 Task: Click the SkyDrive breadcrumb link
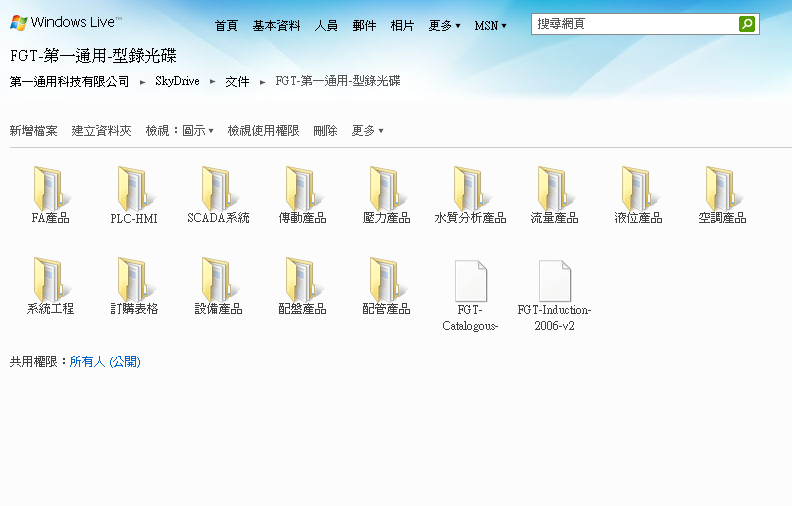pyautogui.click(x=176, y=82)
